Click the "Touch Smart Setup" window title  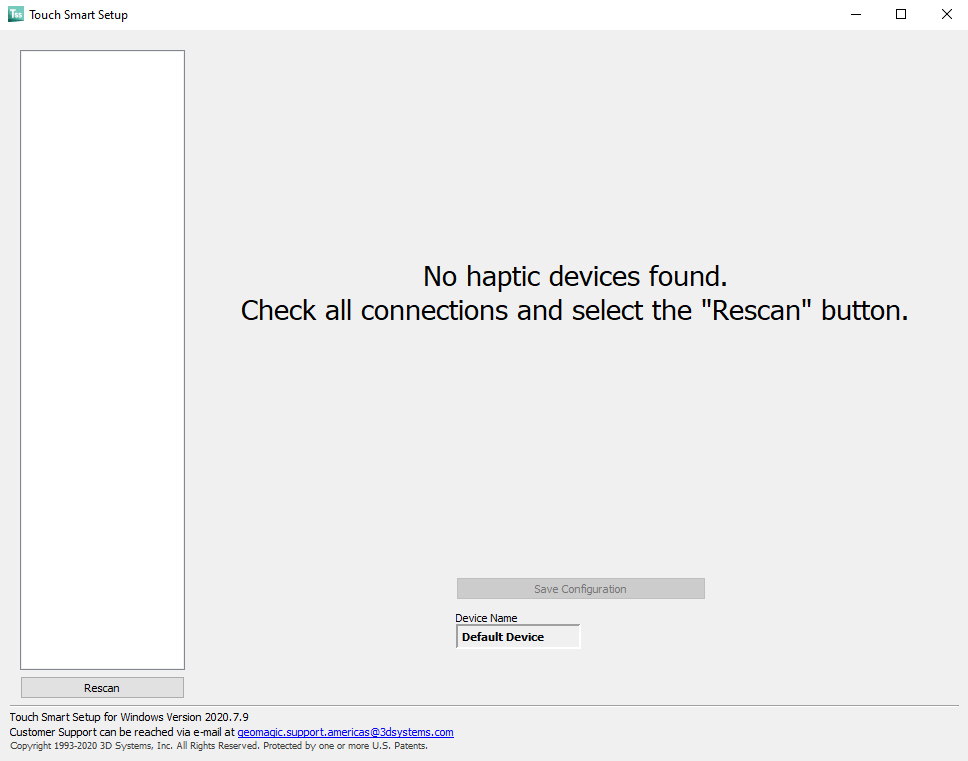tap(78, 15)
